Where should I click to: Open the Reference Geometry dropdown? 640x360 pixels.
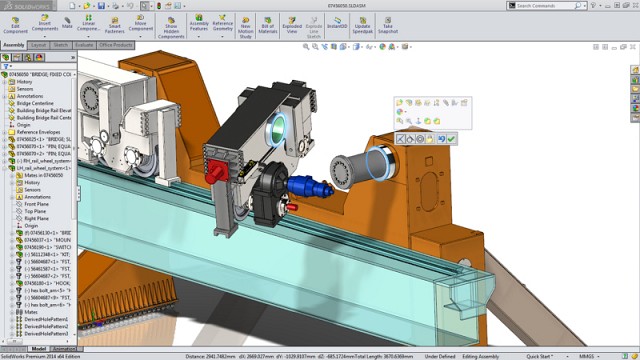click(222, 36)
